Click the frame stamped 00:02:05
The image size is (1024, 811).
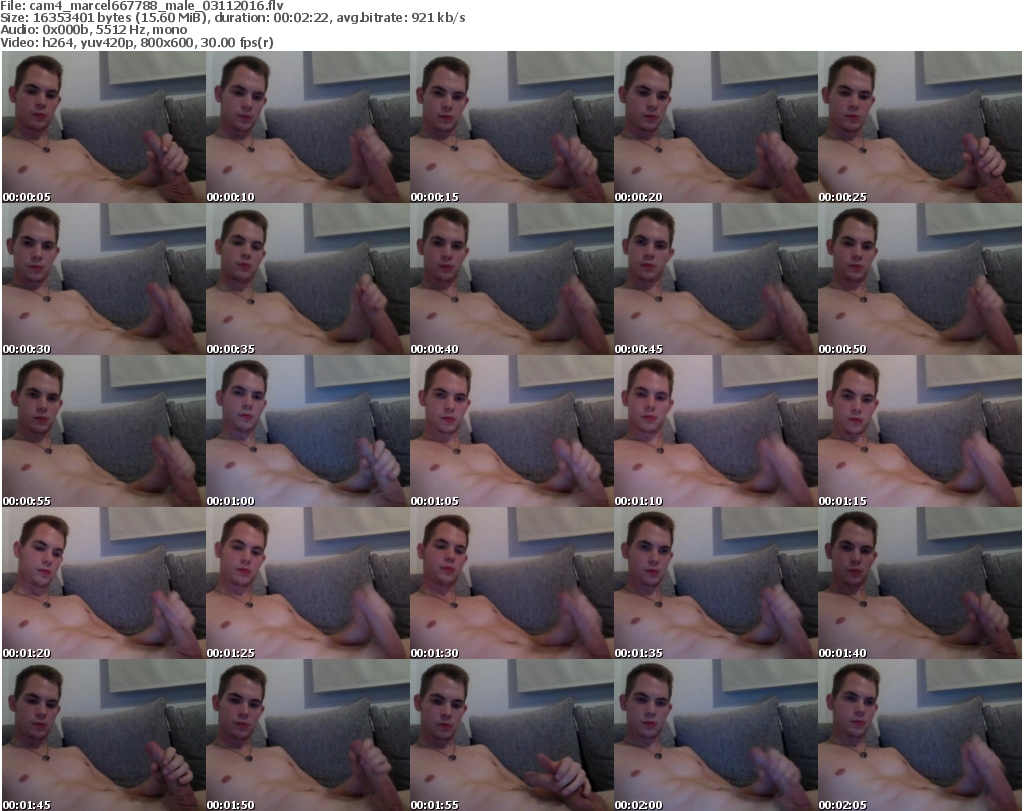(x=920, y=735)
